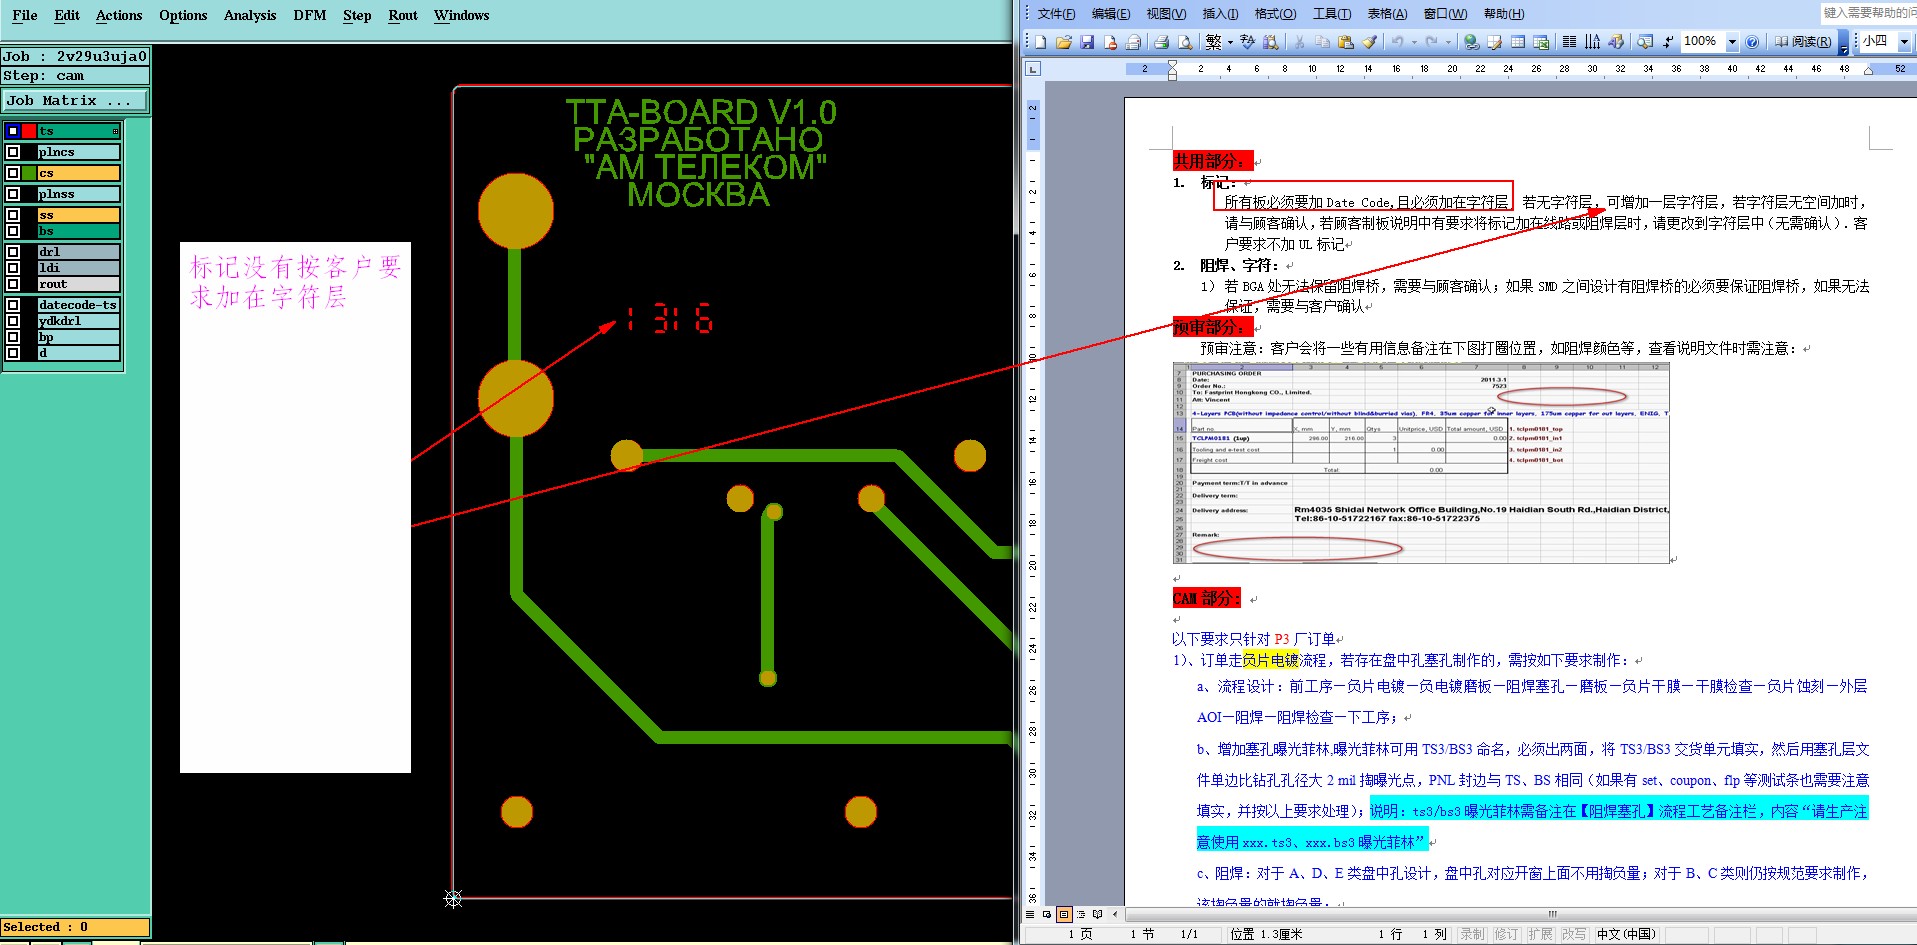
Task: Click the Copy icon in Word toolbar
Action: [1322, 42]
